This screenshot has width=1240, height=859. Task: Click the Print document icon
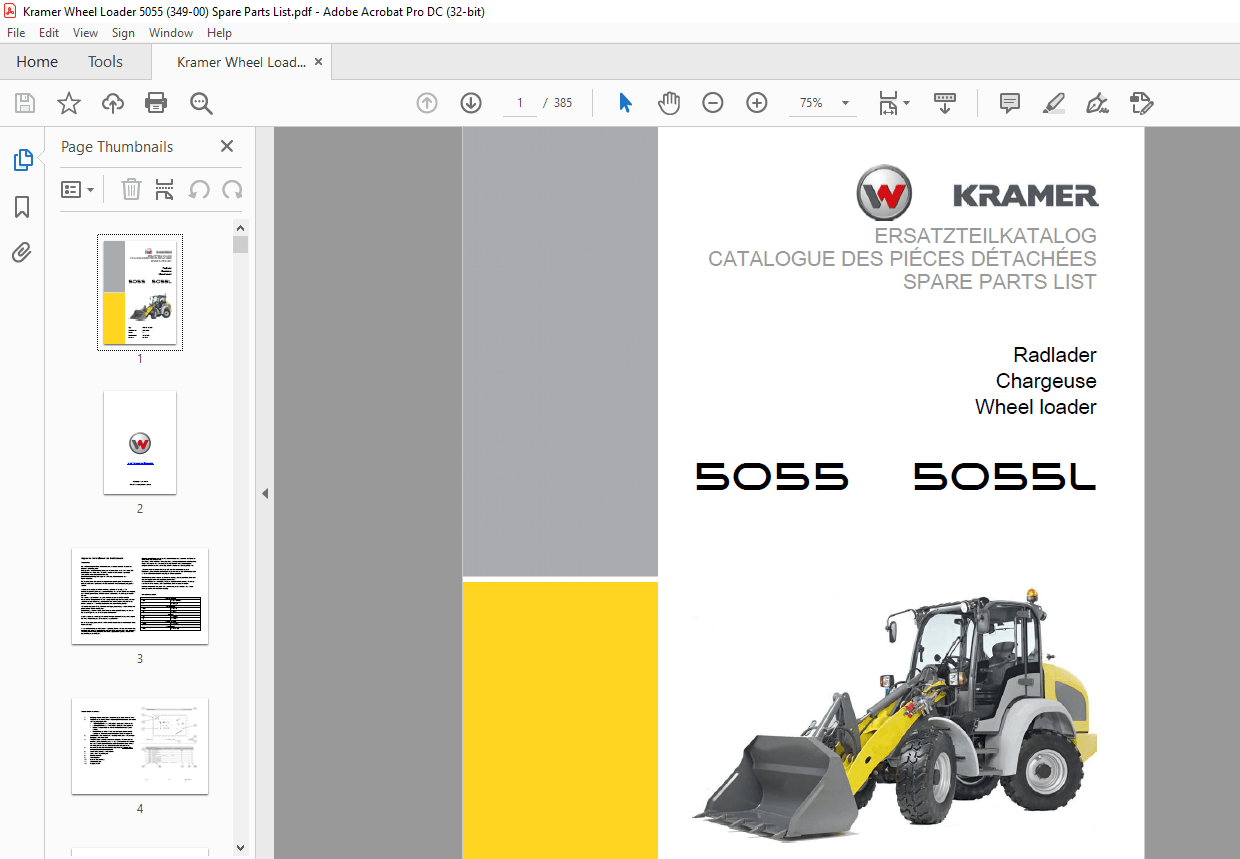coord(156,103)
